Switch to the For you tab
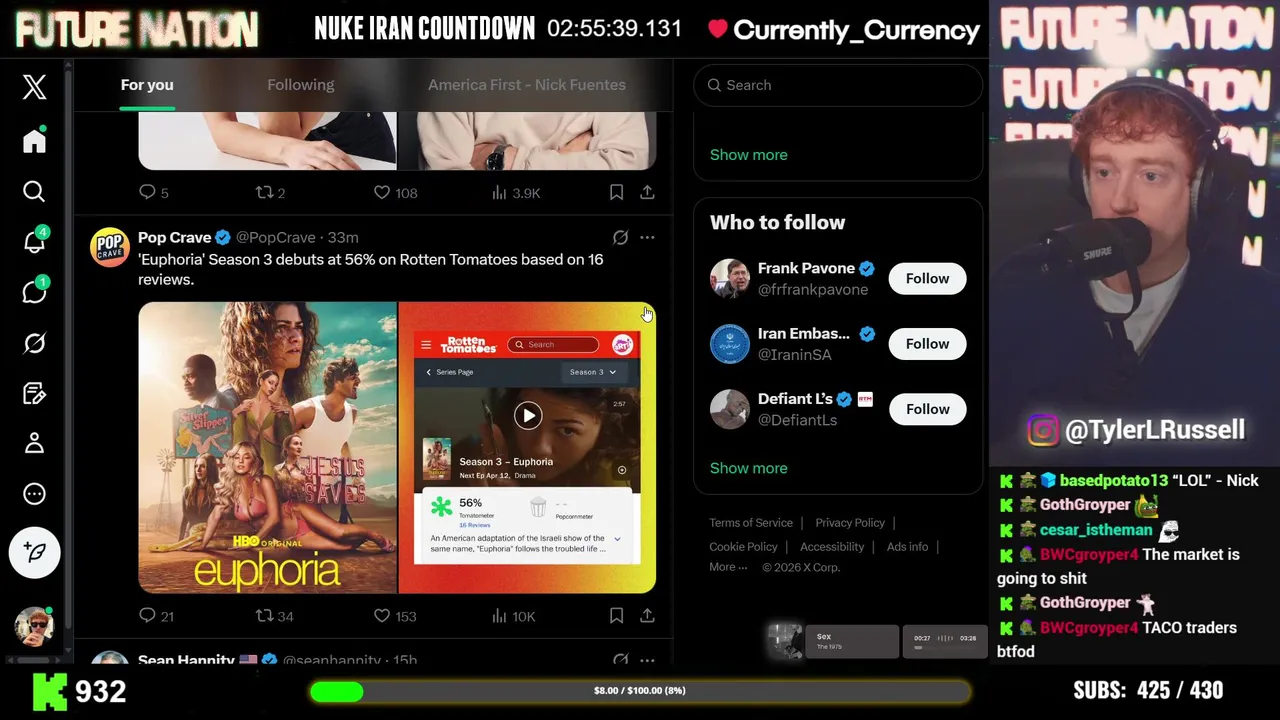 147,85
